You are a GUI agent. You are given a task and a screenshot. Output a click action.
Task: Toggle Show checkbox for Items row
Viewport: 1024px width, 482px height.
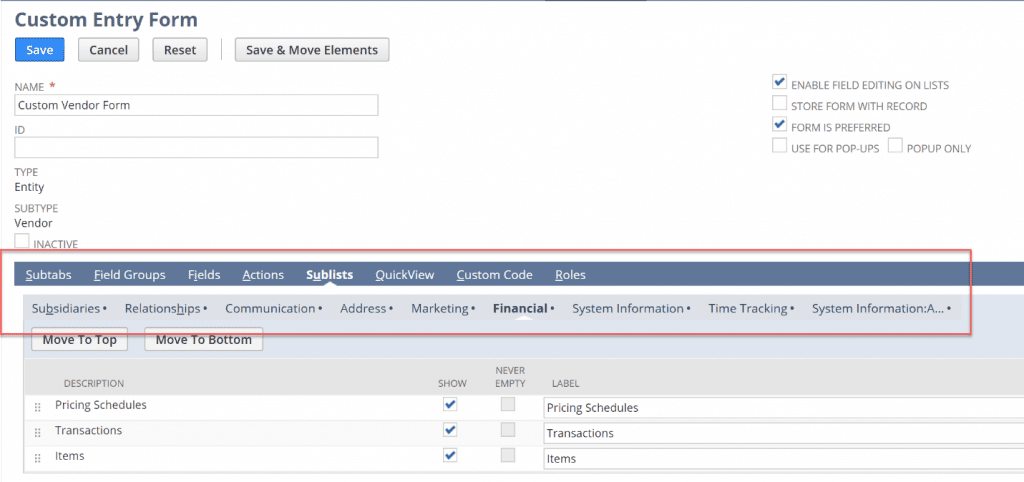click(x=450, y=455)
